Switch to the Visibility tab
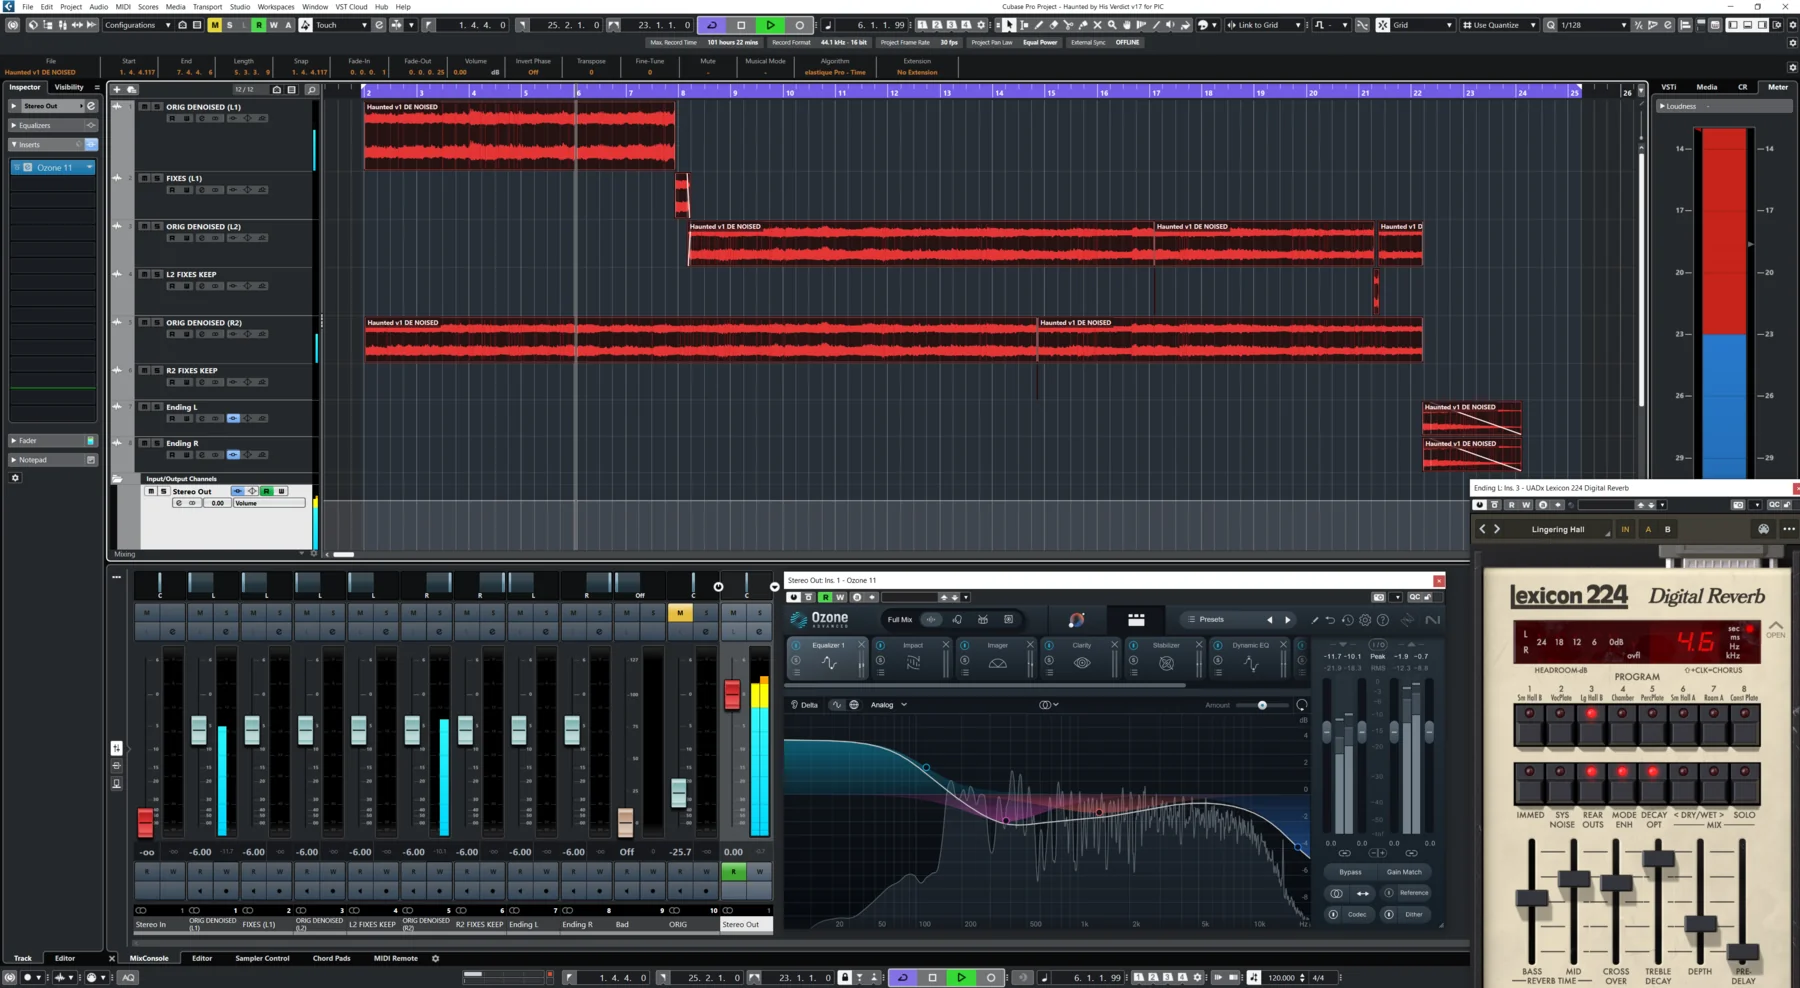This screenshot has width=1800, height=988. pos(69,87)
